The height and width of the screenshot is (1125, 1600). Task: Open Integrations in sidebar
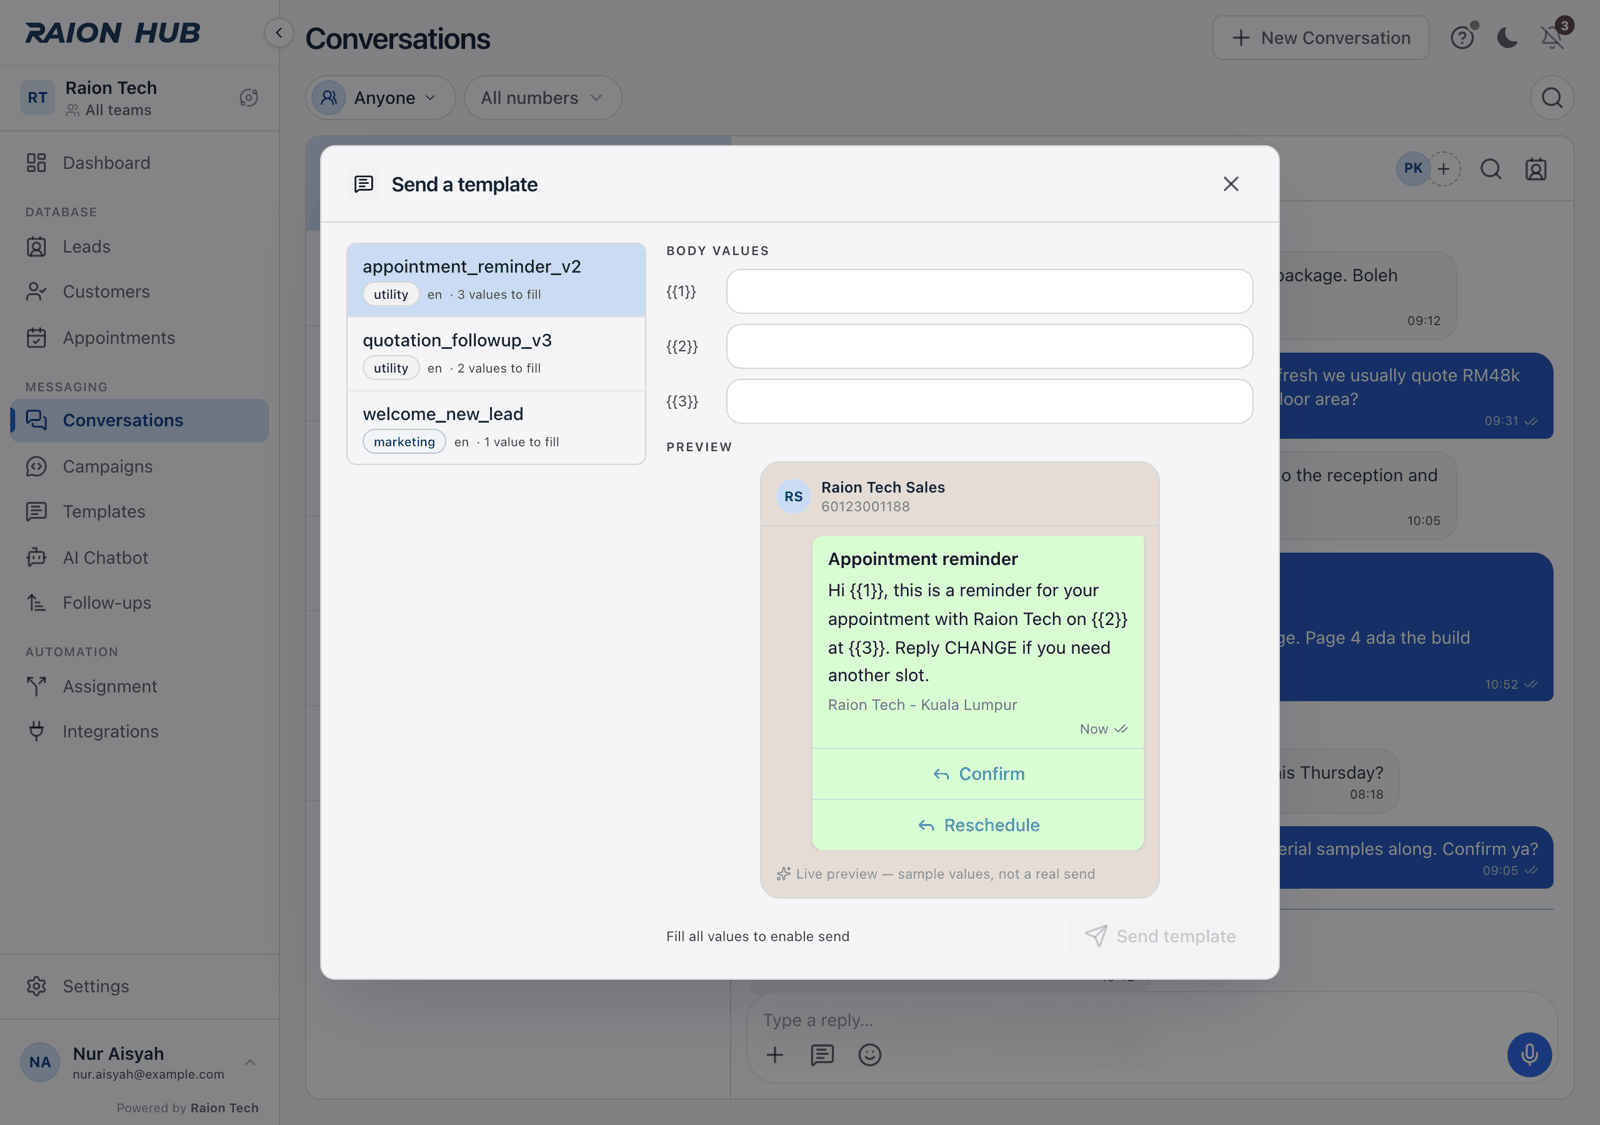139,732
